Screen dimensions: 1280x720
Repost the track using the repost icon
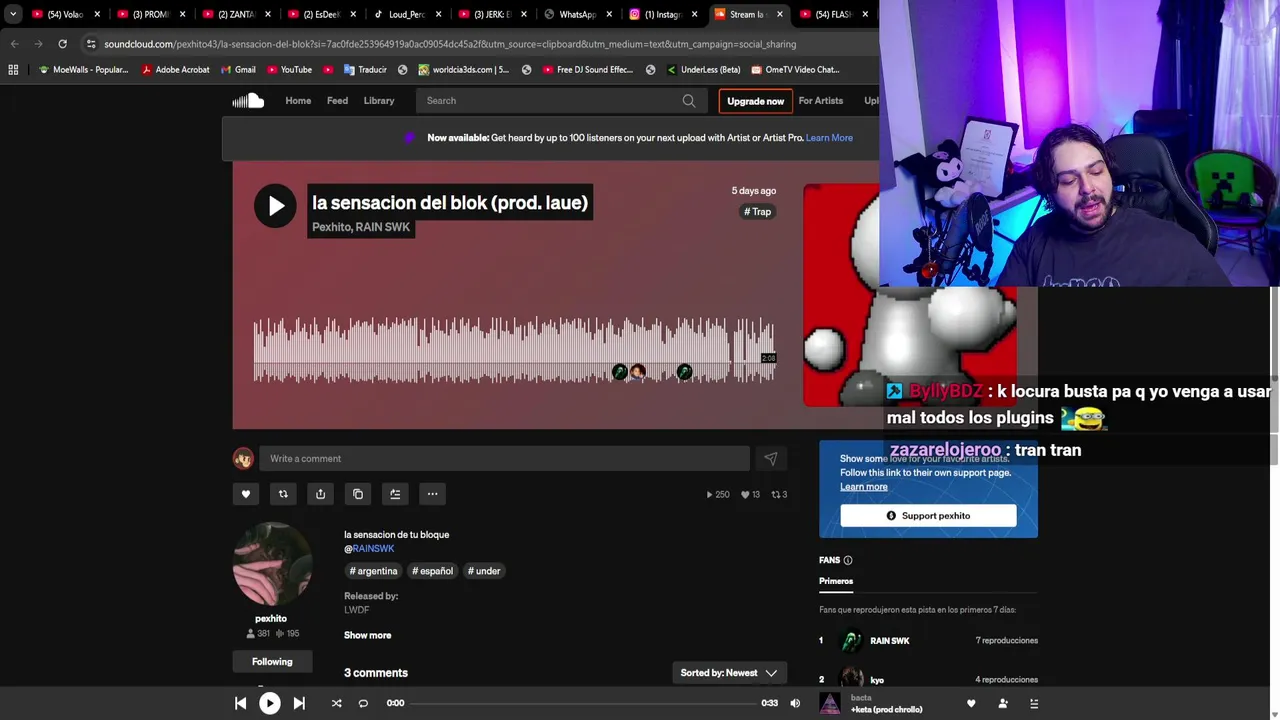point(283,494)
